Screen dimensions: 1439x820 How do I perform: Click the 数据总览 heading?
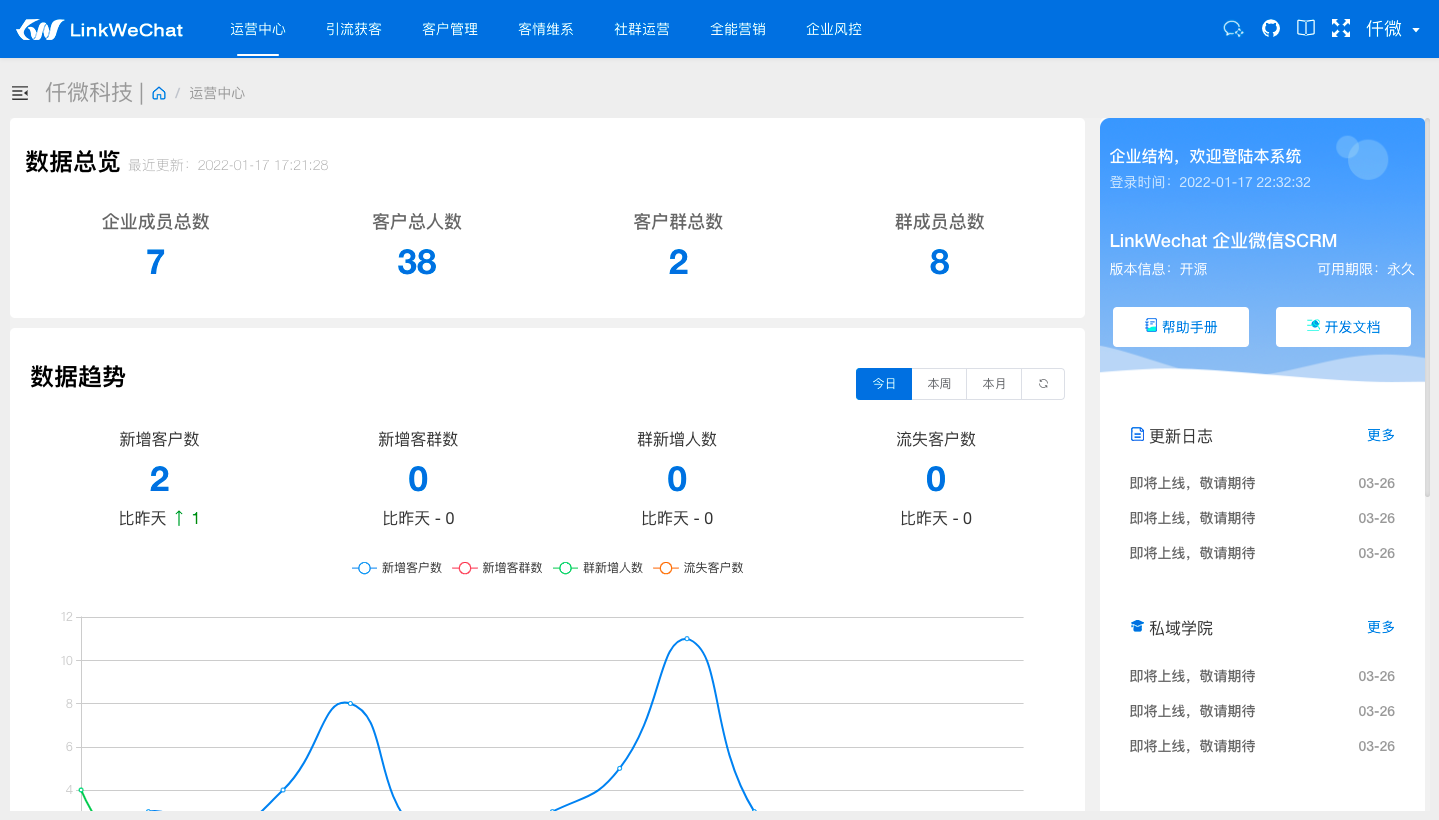(73, 162)
